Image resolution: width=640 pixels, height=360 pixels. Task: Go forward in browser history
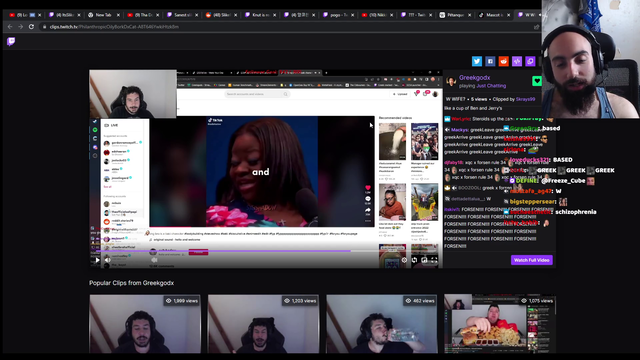pos(20,27)
